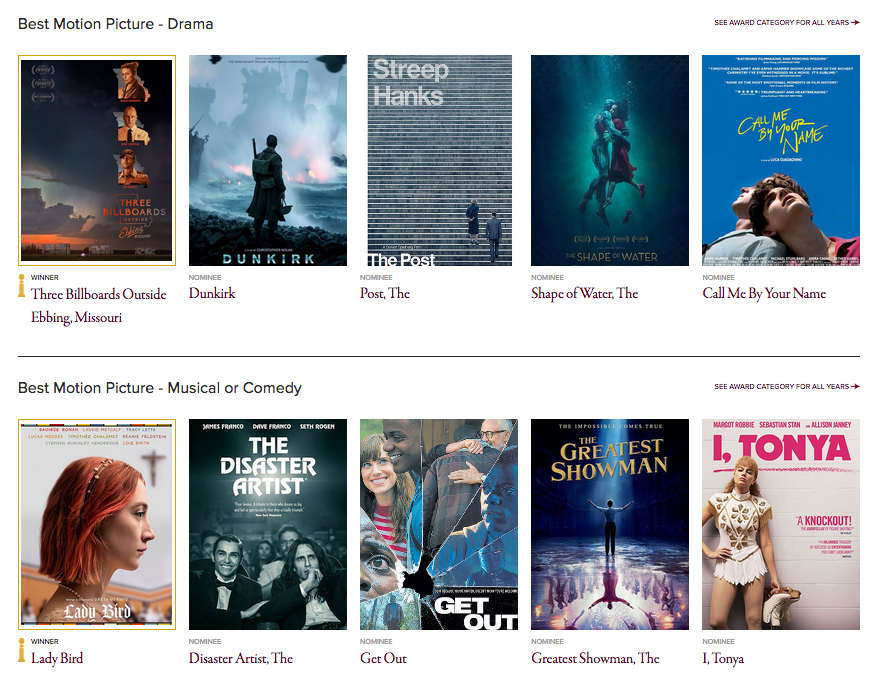Open the 'Greatest Showman, The' title link

595,659
